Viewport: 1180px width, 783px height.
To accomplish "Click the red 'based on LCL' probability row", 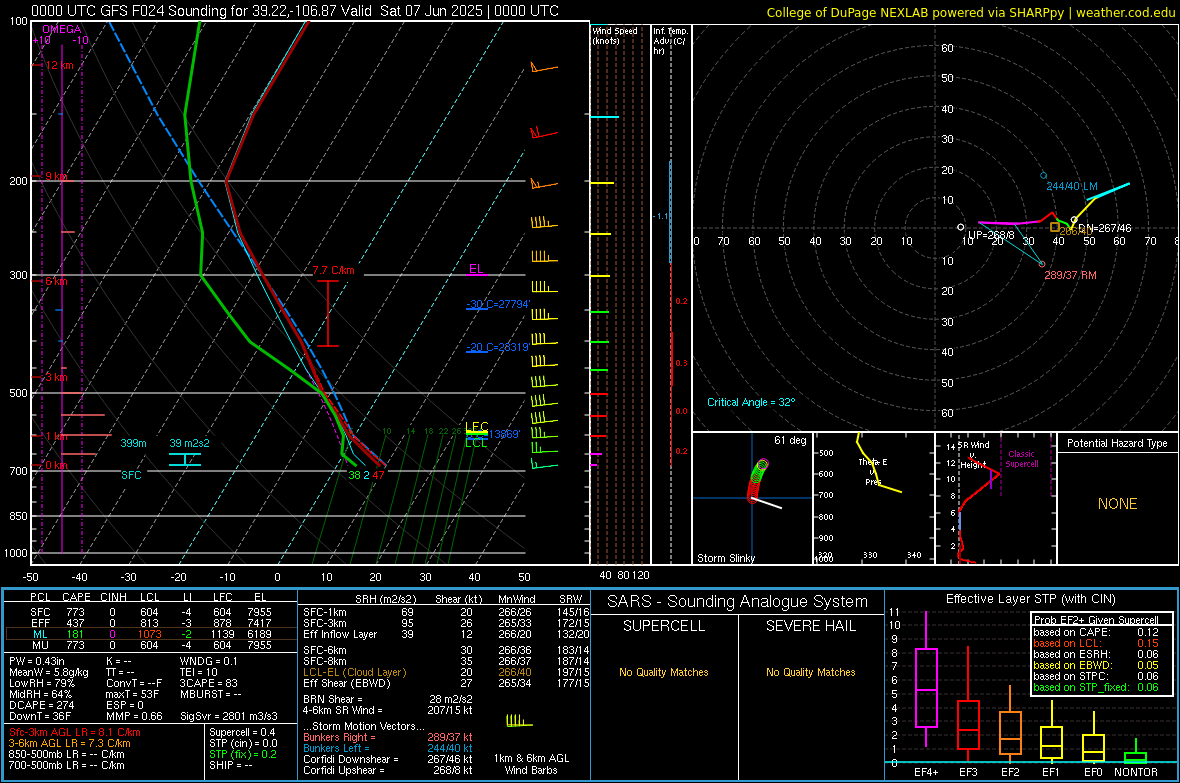I will pyautogui.click(x=1096, y=643).
